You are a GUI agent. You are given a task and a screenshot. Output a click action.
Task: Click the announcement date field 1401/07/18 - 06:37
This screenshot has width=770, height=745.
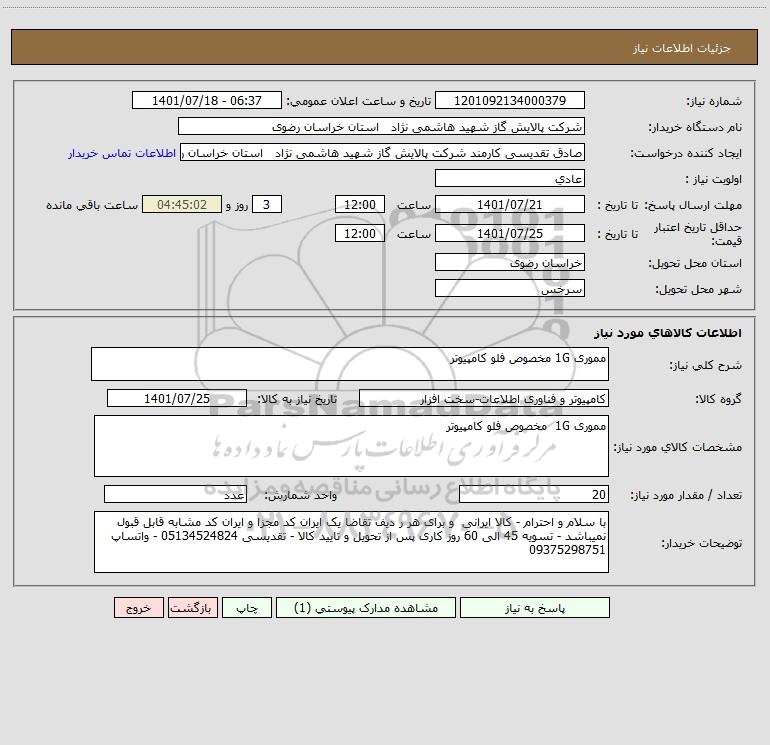(207, 100)
